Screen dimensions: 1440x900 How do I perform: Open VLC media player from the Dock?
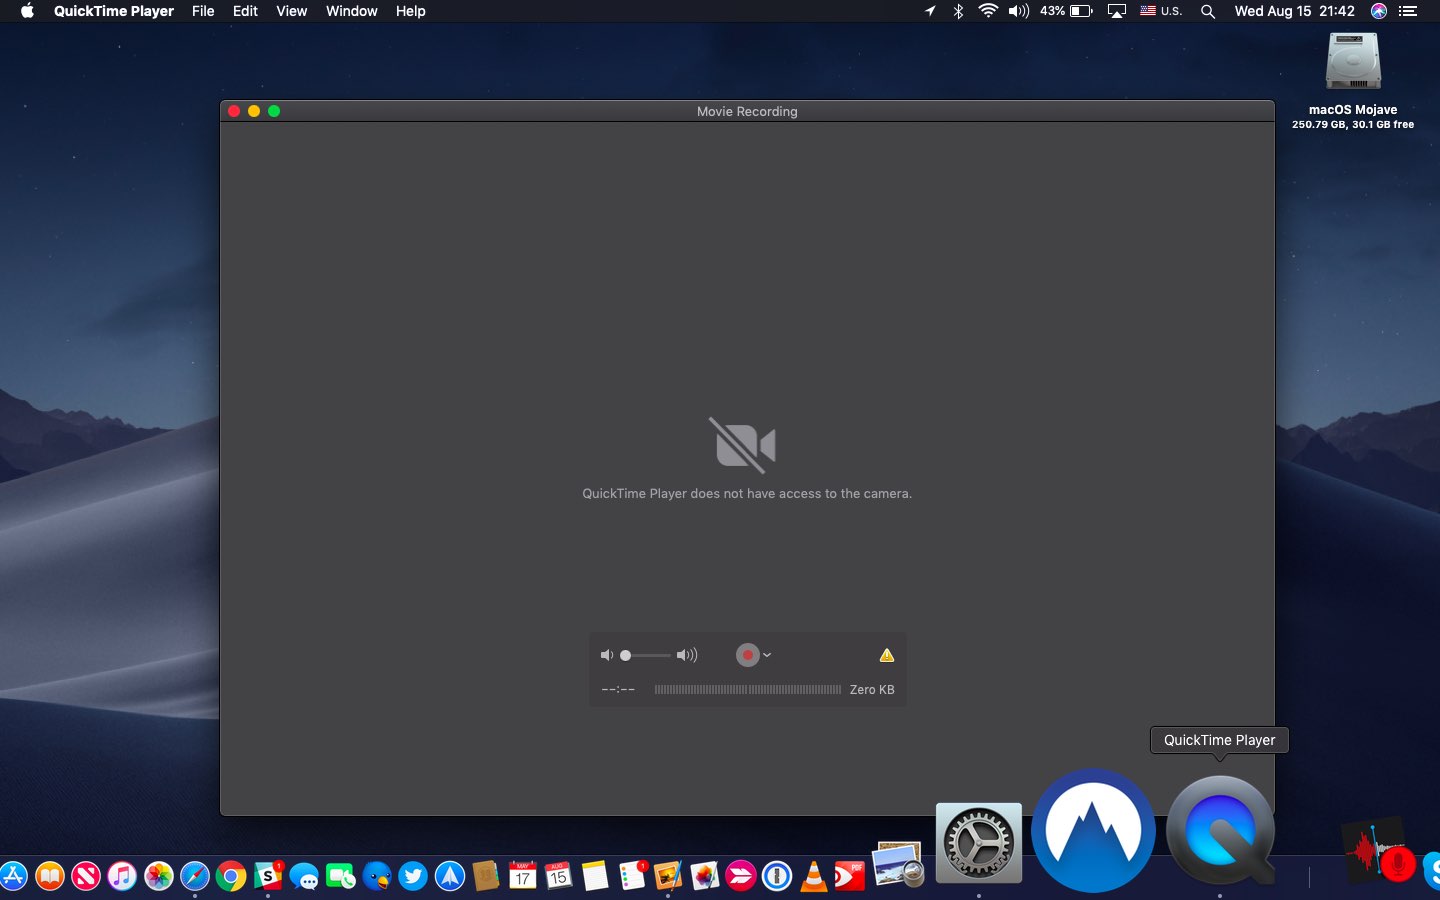(x=815, y=877)
